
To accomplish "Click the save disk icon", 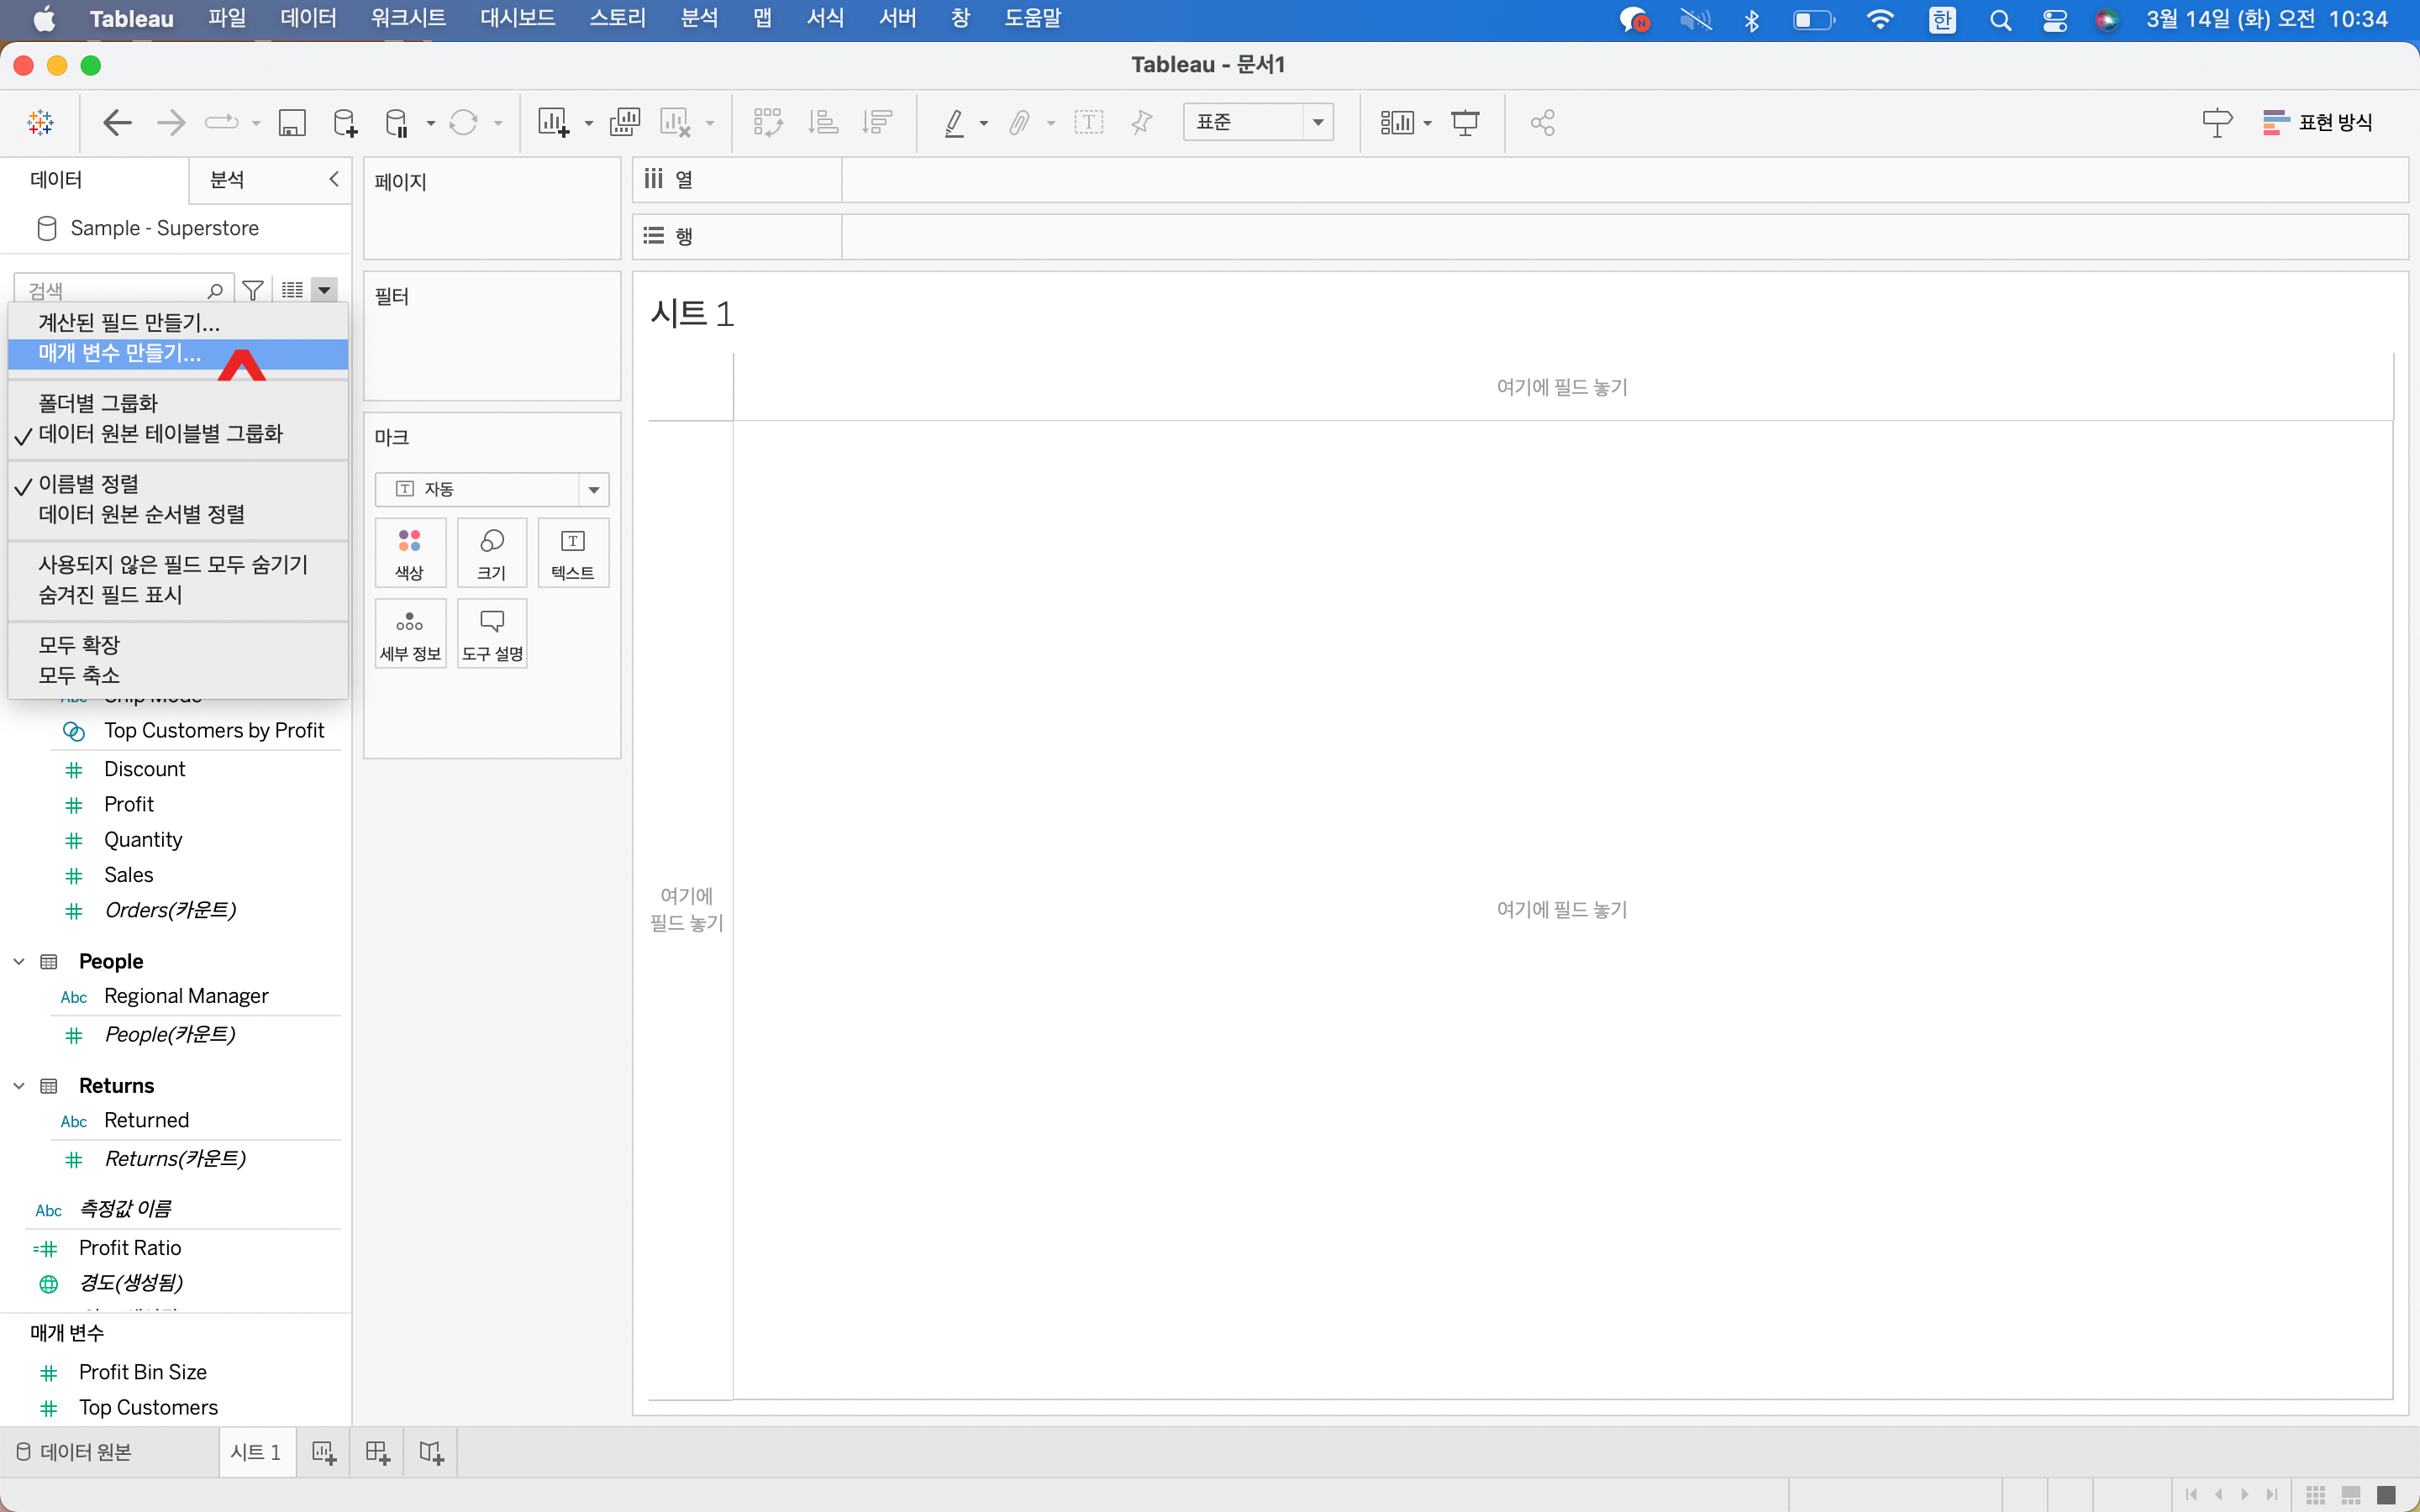I will pos(291,122).
